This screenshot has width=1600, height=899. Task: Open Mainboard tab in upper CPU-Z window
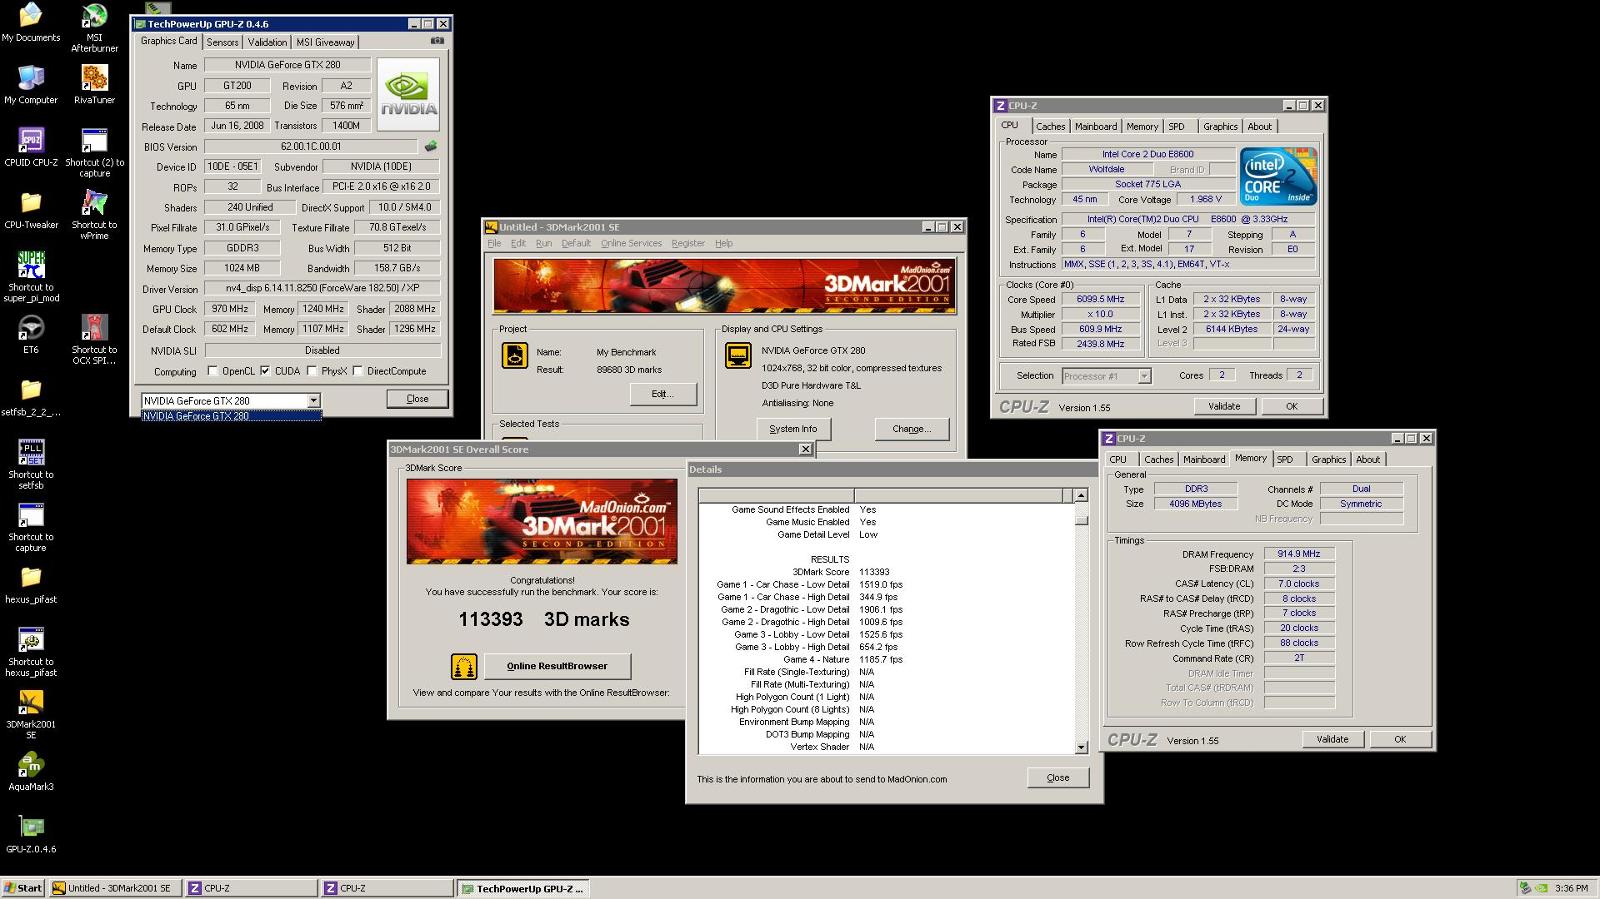click(x=1096, y=126)
